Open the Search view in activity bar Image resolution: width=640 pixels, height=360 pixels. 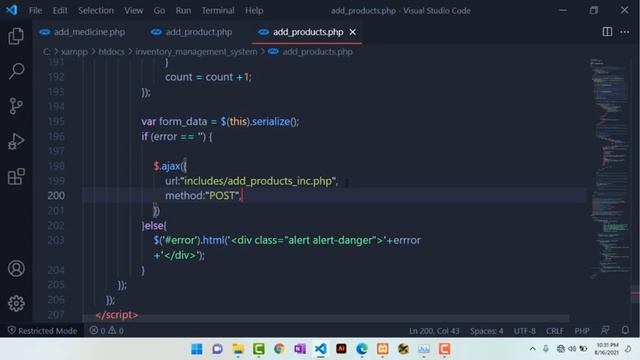coord(16,71)
